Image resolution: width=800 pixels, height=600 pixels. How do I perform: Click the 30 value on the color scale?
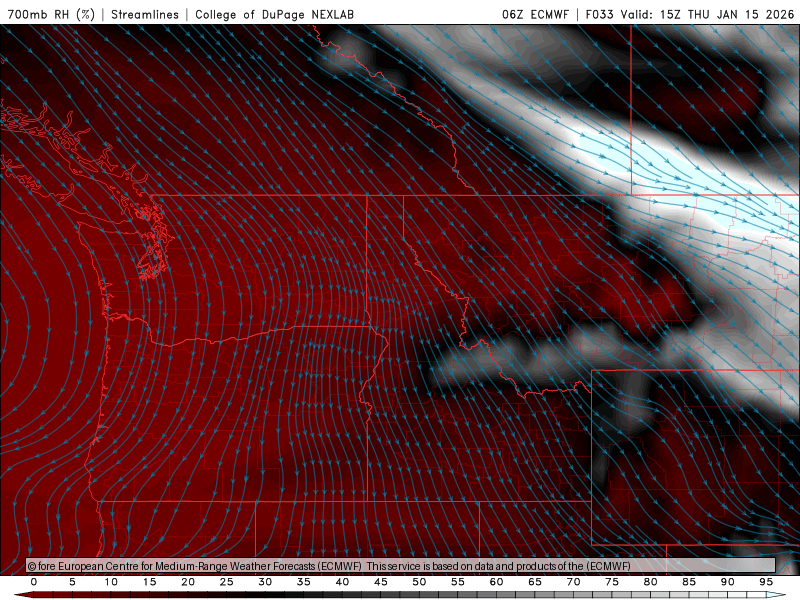tap(265, 582)
